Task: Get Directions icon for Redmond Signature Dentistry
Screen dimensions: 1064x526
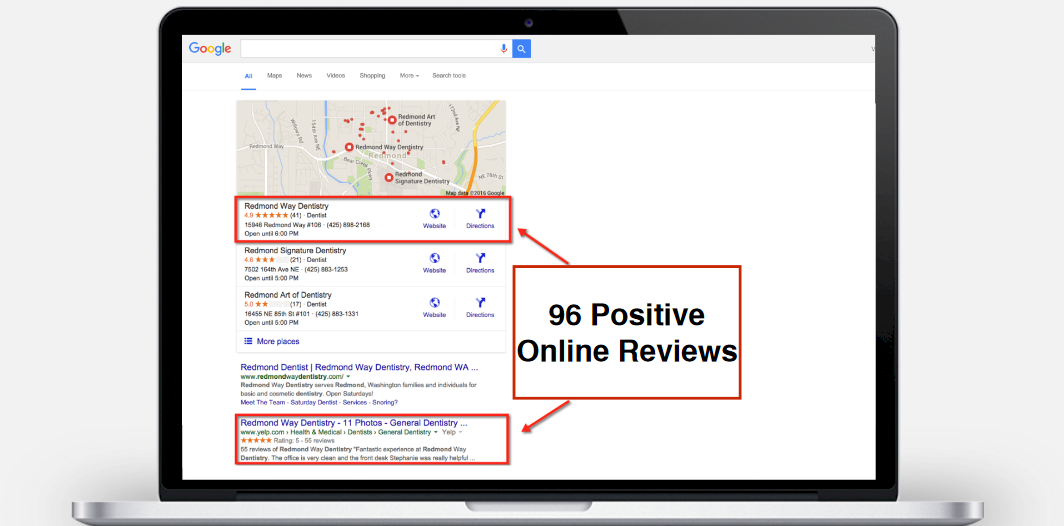Action: tap(480, 258)
